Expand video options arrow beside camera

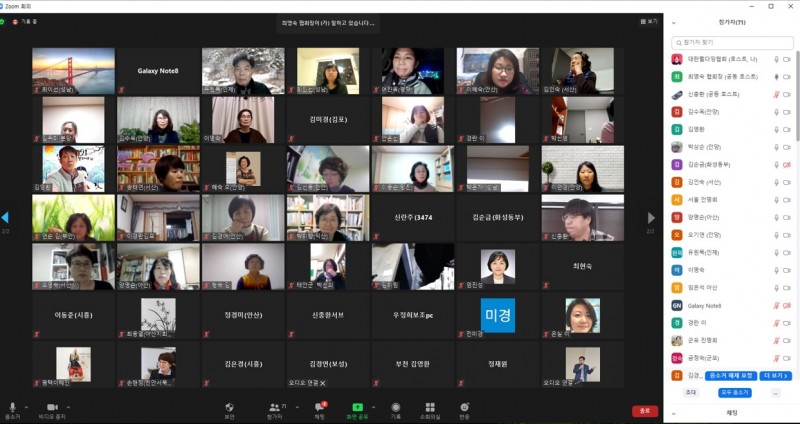[x=67, y=406]
